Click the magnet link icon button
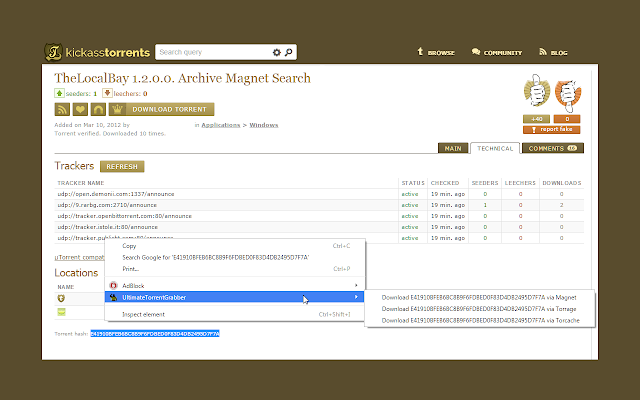640x400 pixels. 98,109
